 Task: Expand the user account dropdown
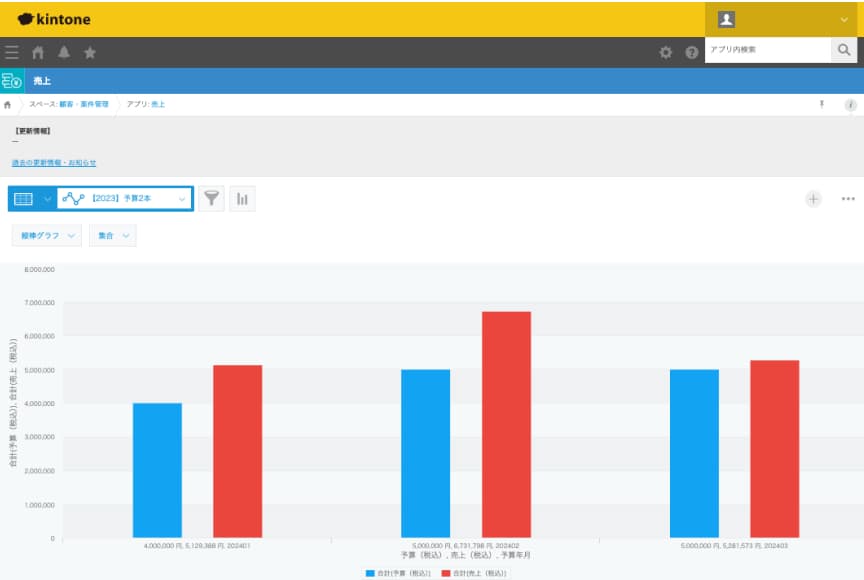784,19
